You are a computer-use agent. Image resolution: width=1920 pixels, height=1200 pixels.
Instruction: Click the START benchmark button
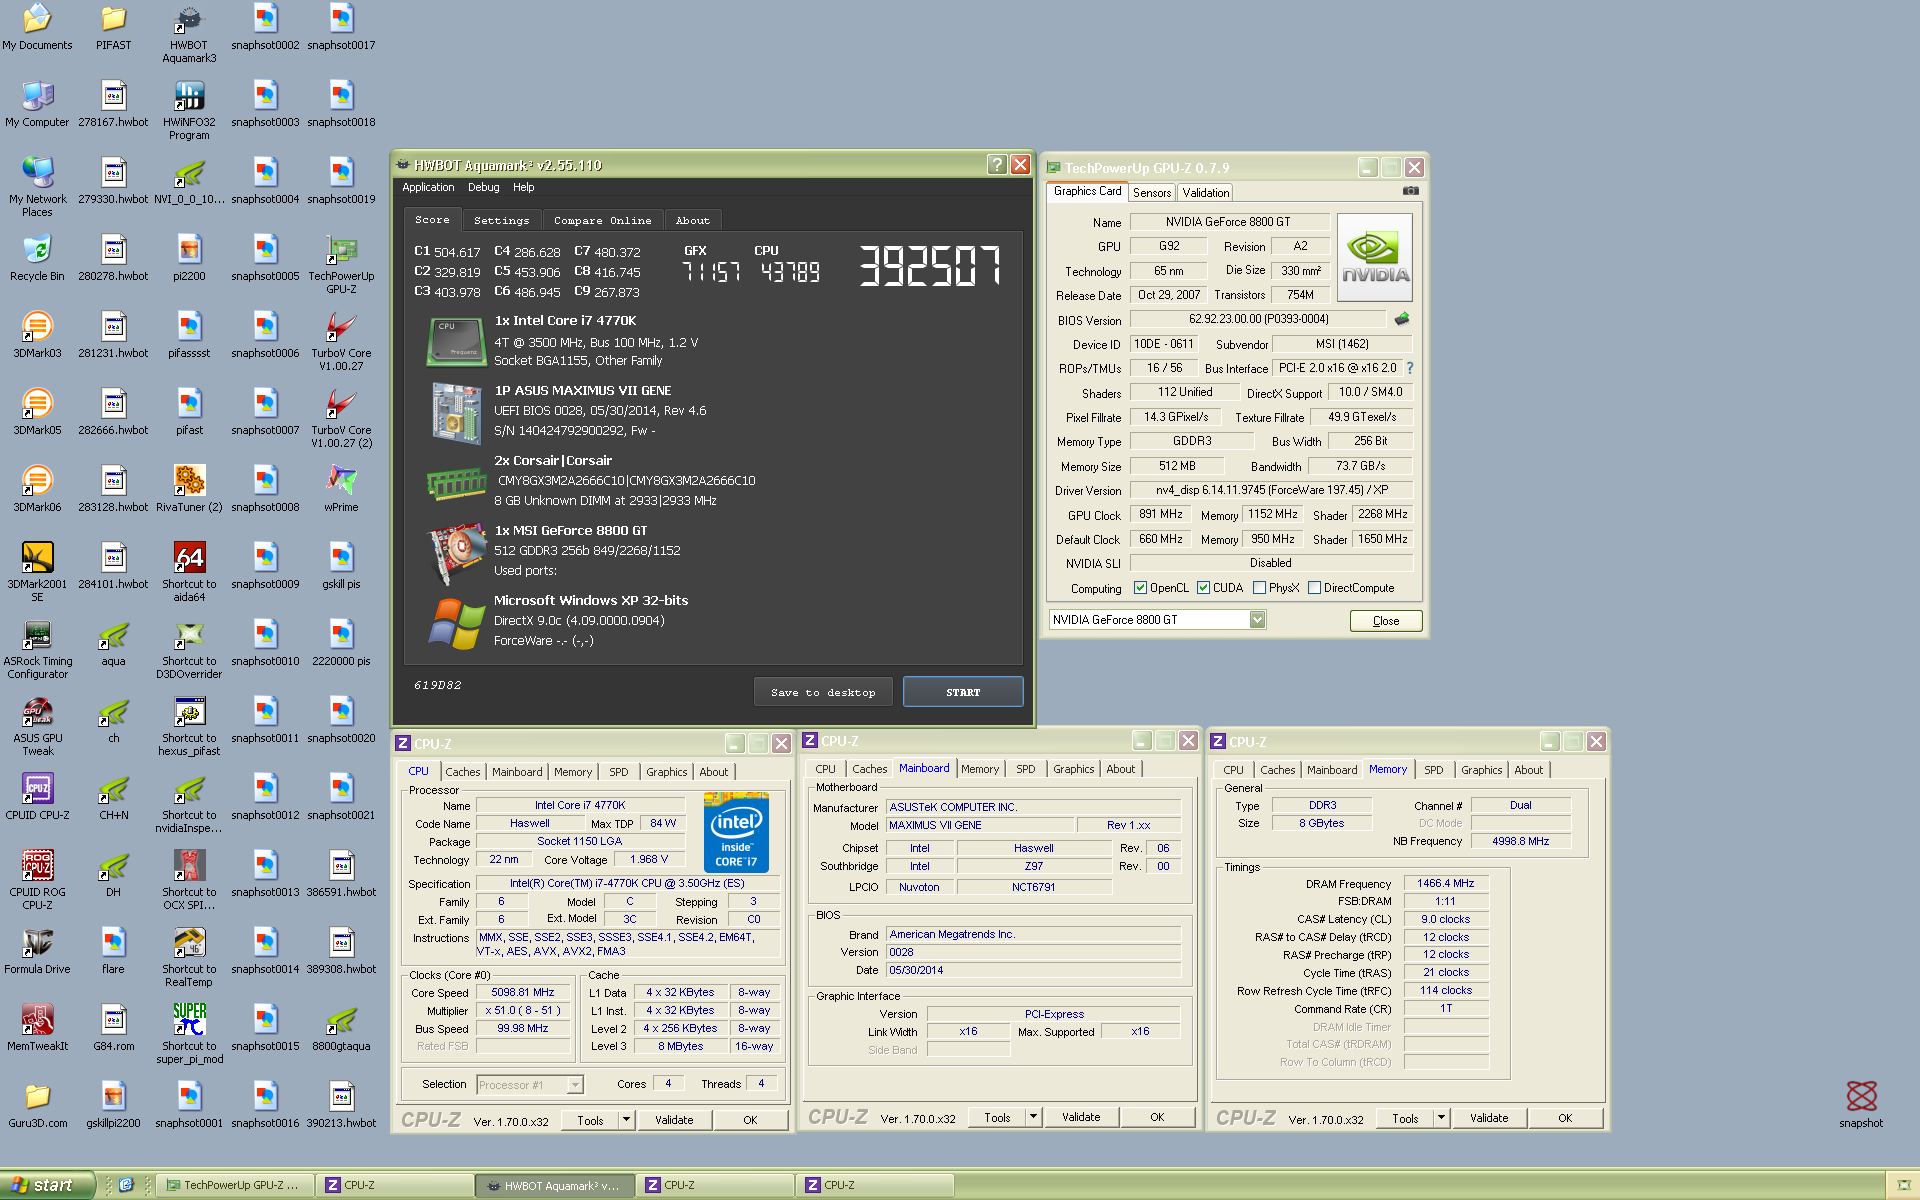click(963, 692)
